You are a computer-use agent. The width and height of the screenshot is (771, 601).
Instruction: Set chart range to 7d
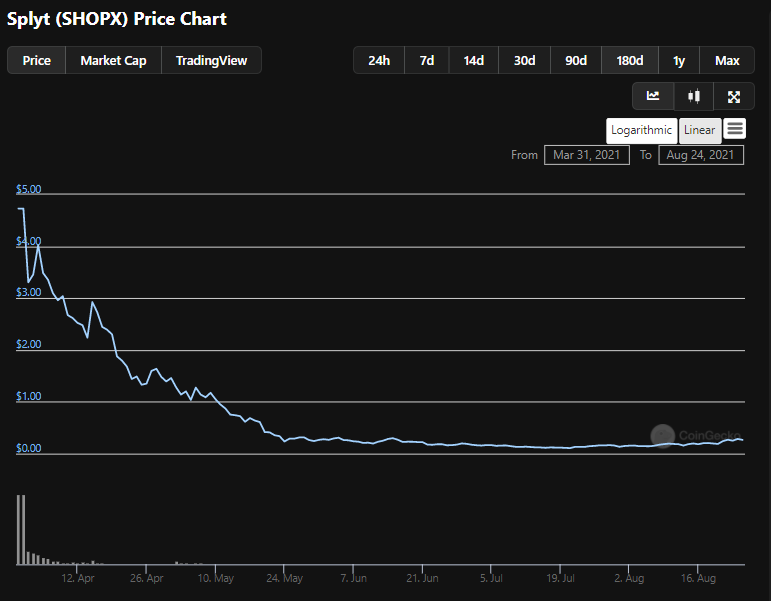(x=426, y=60)
